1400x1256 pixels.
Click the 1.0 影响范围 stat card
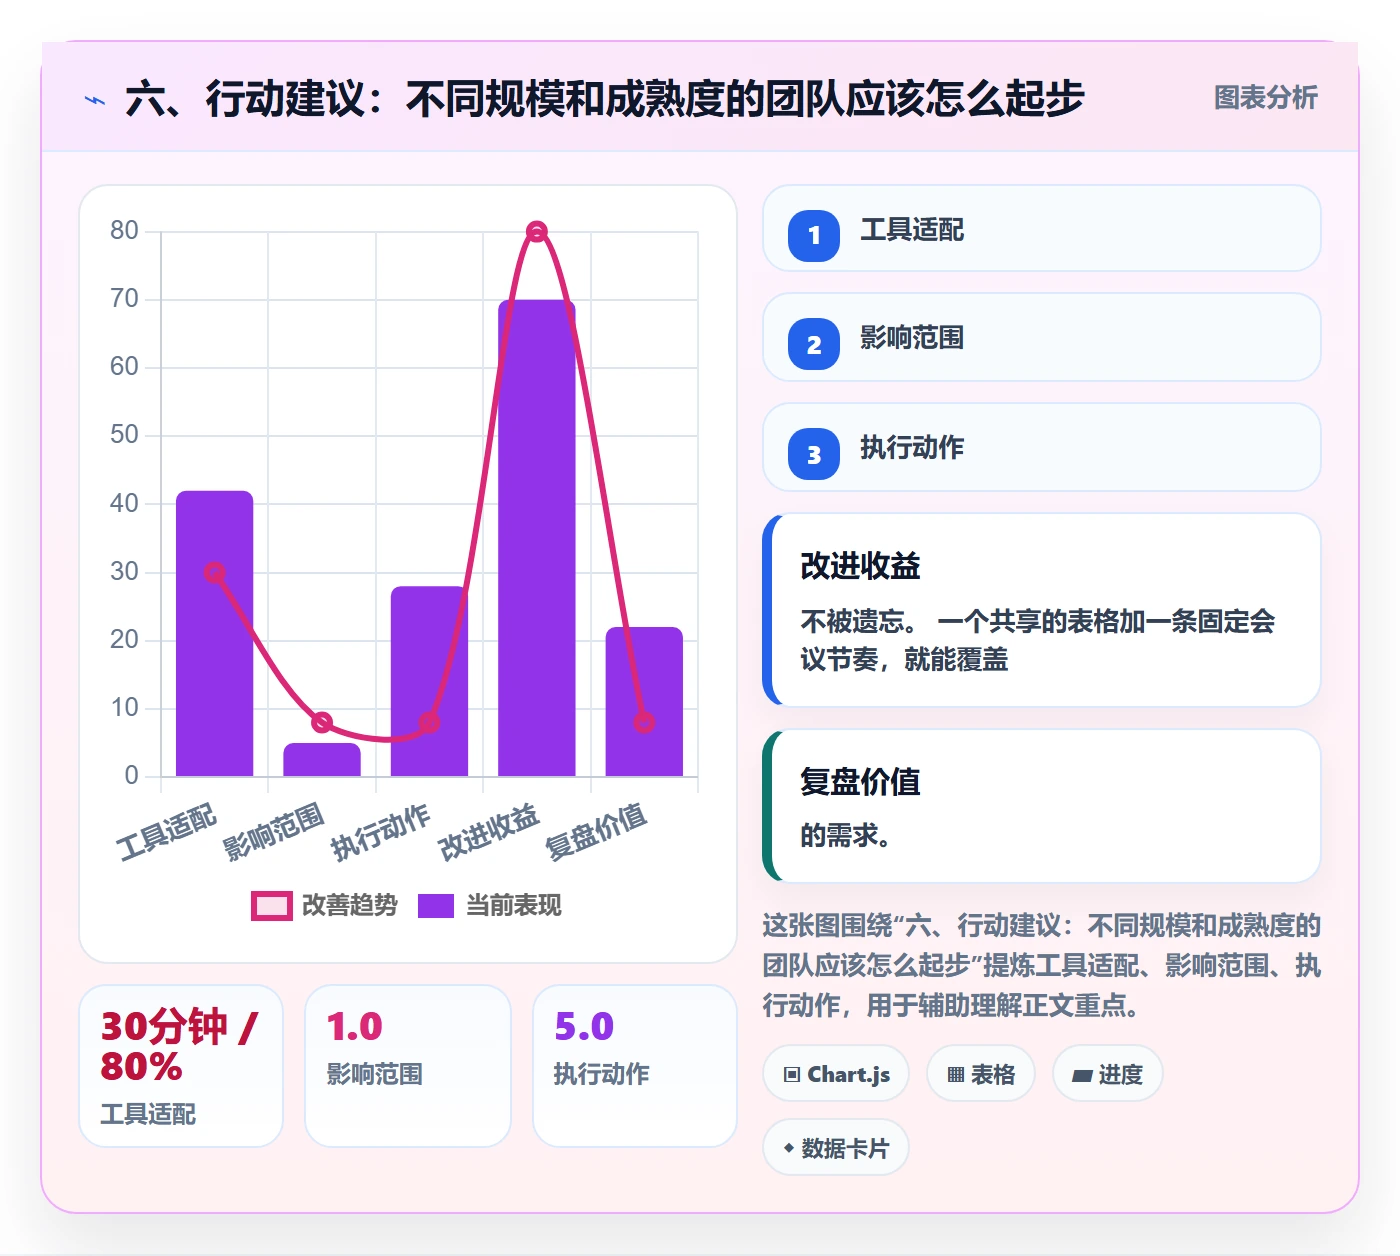[408, 1066]
